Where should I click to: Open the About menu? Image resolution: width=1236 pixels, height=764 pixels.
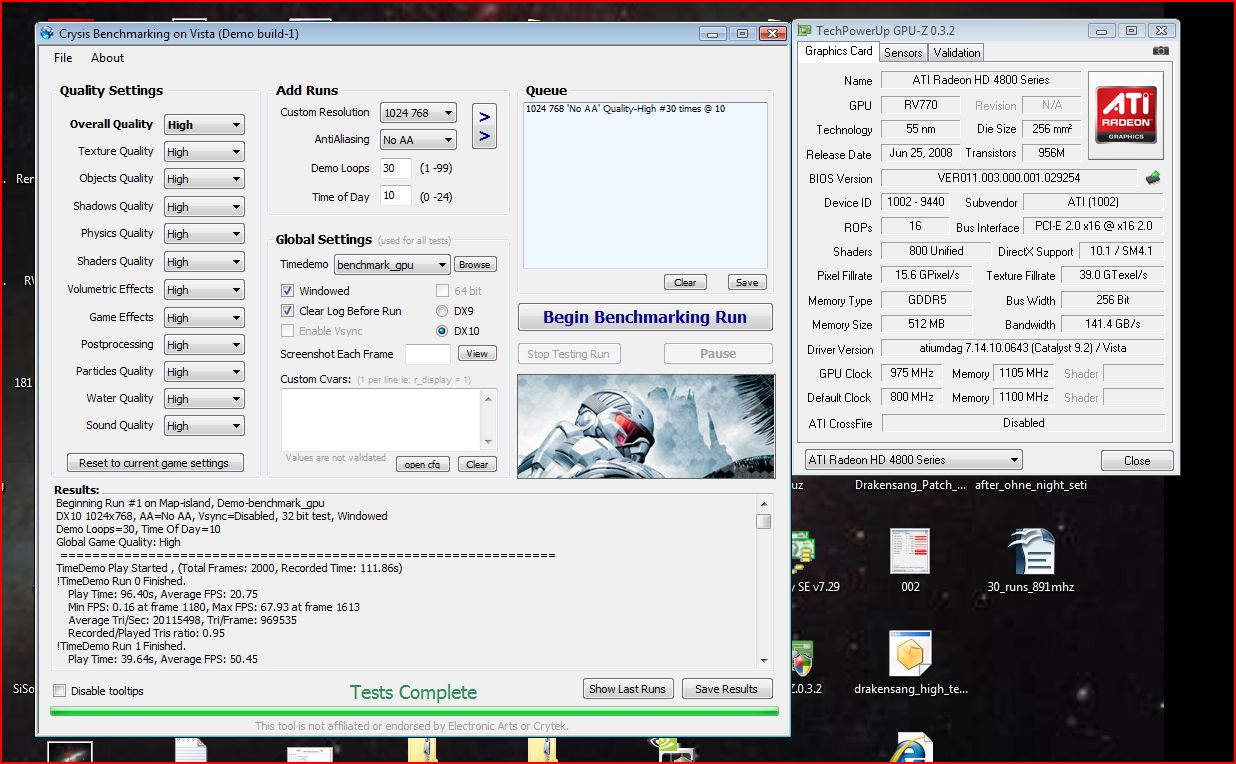click(107, 58)
